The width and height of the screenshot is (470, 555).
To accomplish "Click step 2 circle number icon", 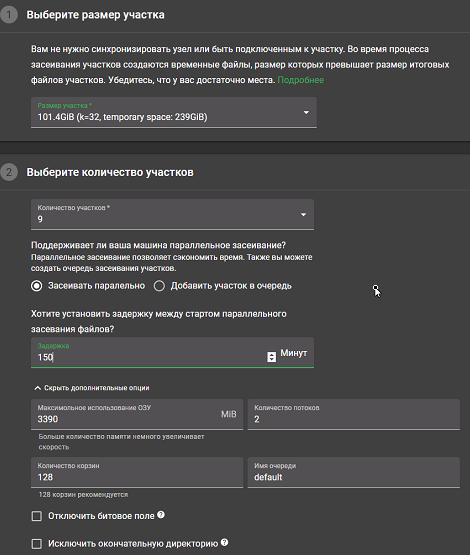I will coord(9,172).
